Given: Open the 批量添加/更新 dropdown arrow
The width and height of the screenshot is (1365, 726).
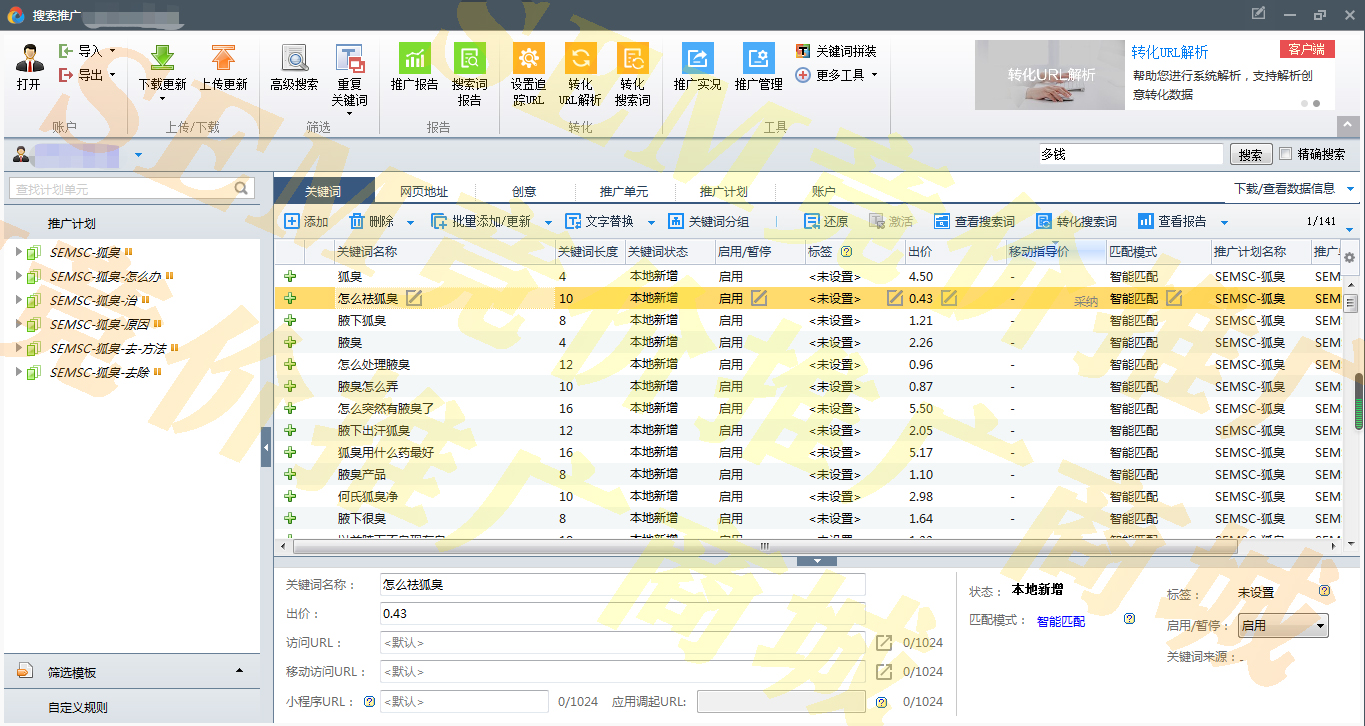Looking at the screenshot, I should tap(548, 222).
